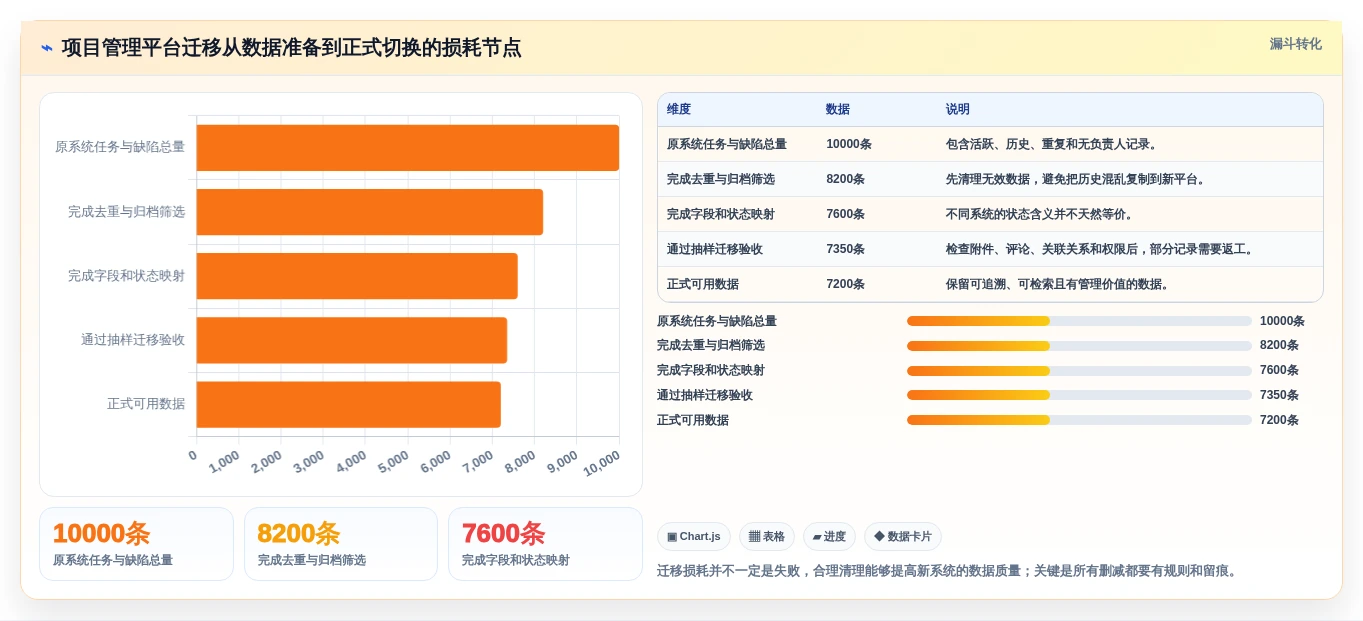This screenshot has width=1363, height=621.
Task: Click progress bar for 通过抽样迁移验收
Action: pyautogui.click(x=1079, y=395)
